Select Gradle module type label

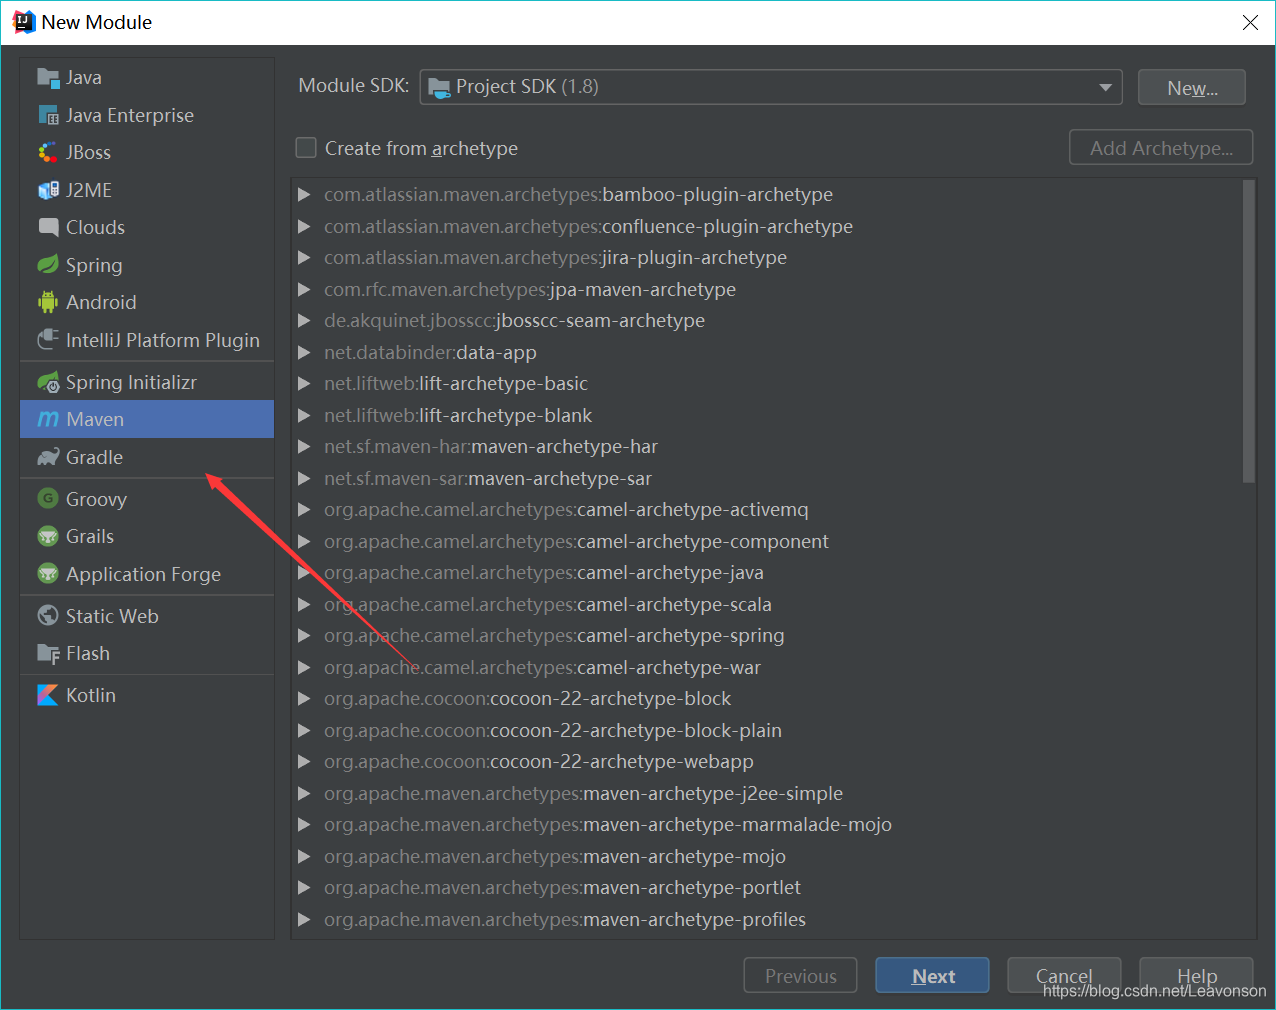tap(94, 457)
